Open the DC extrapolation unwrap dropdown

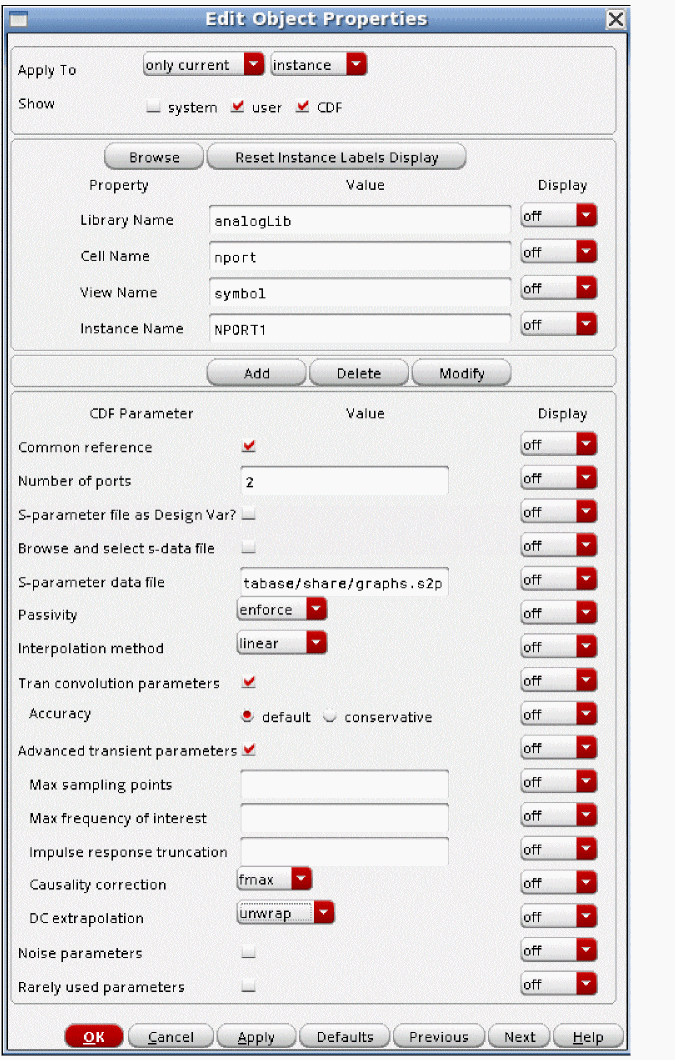pyautogui.click(x=285, y=912)
